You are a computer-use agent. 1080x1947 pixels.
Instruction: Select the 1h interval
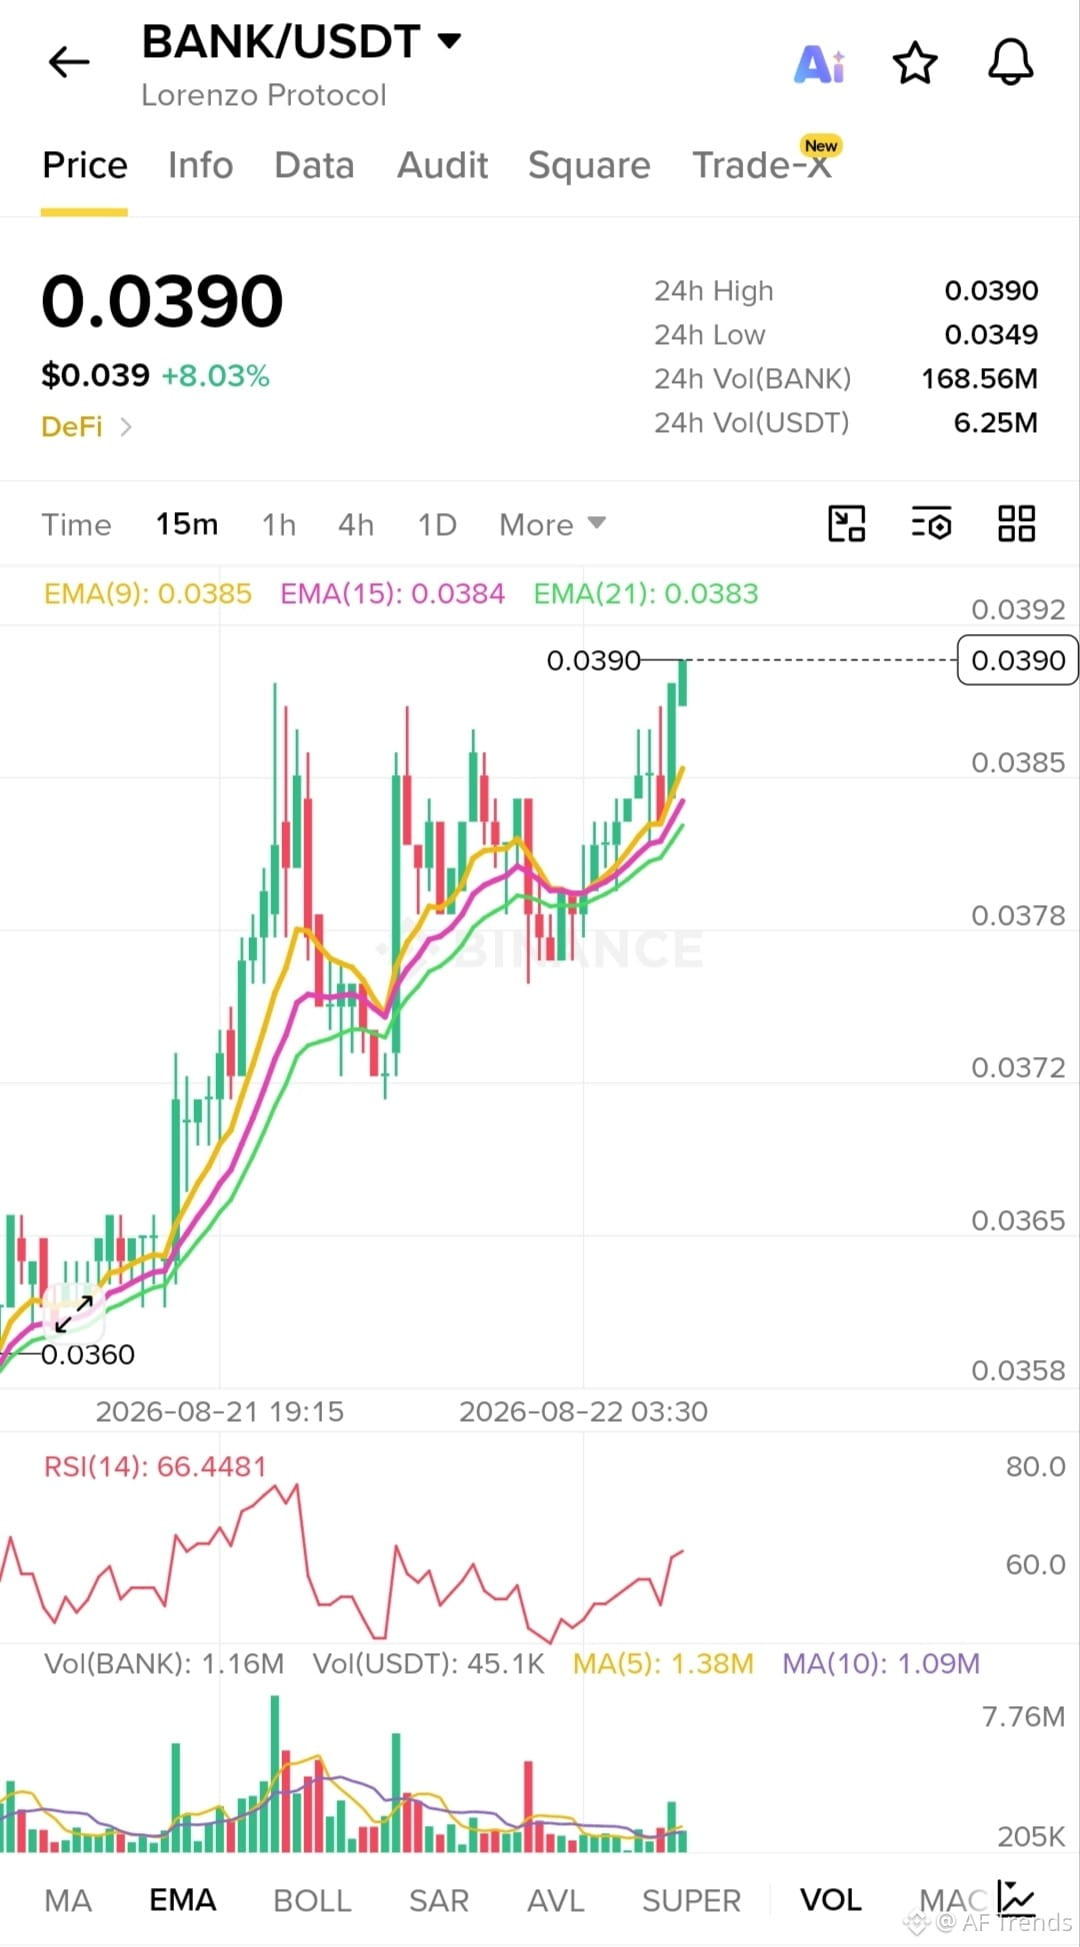coord(279,524)
